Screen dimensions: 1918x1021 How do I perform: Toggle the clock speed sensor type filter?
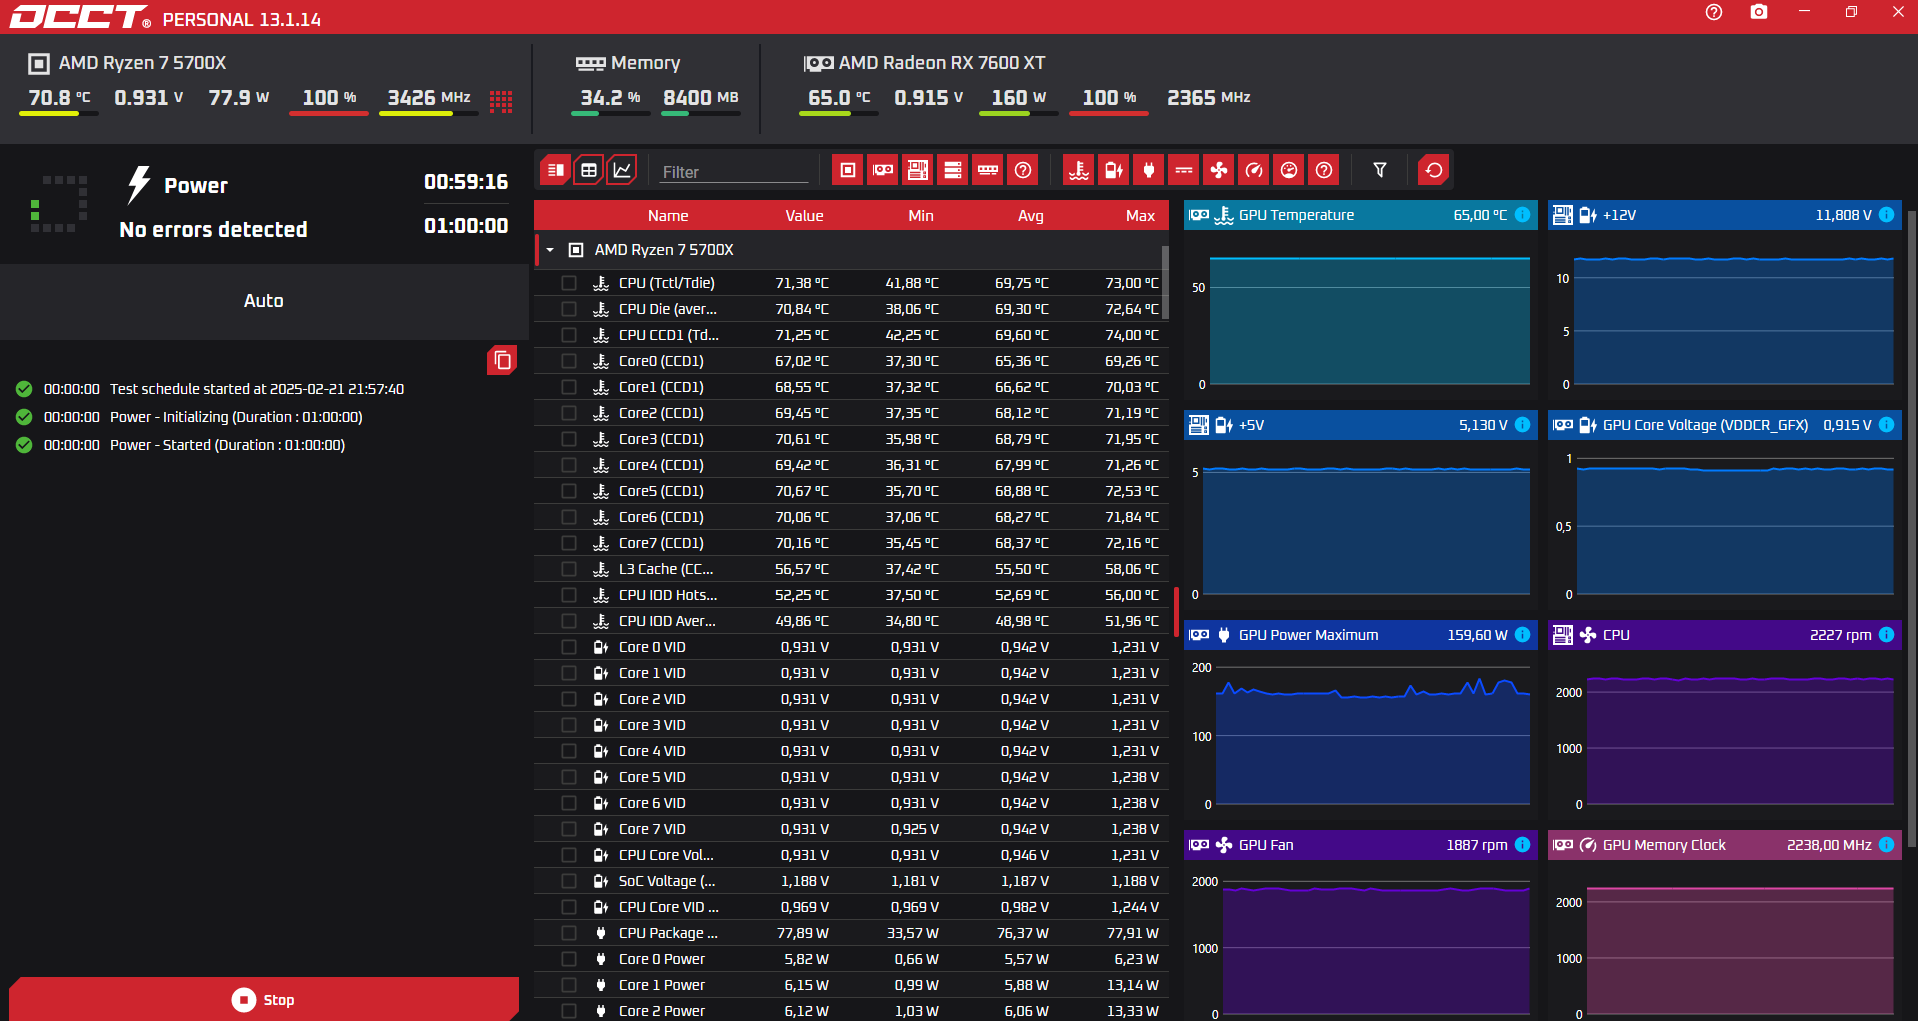(x=1254, y=170)
